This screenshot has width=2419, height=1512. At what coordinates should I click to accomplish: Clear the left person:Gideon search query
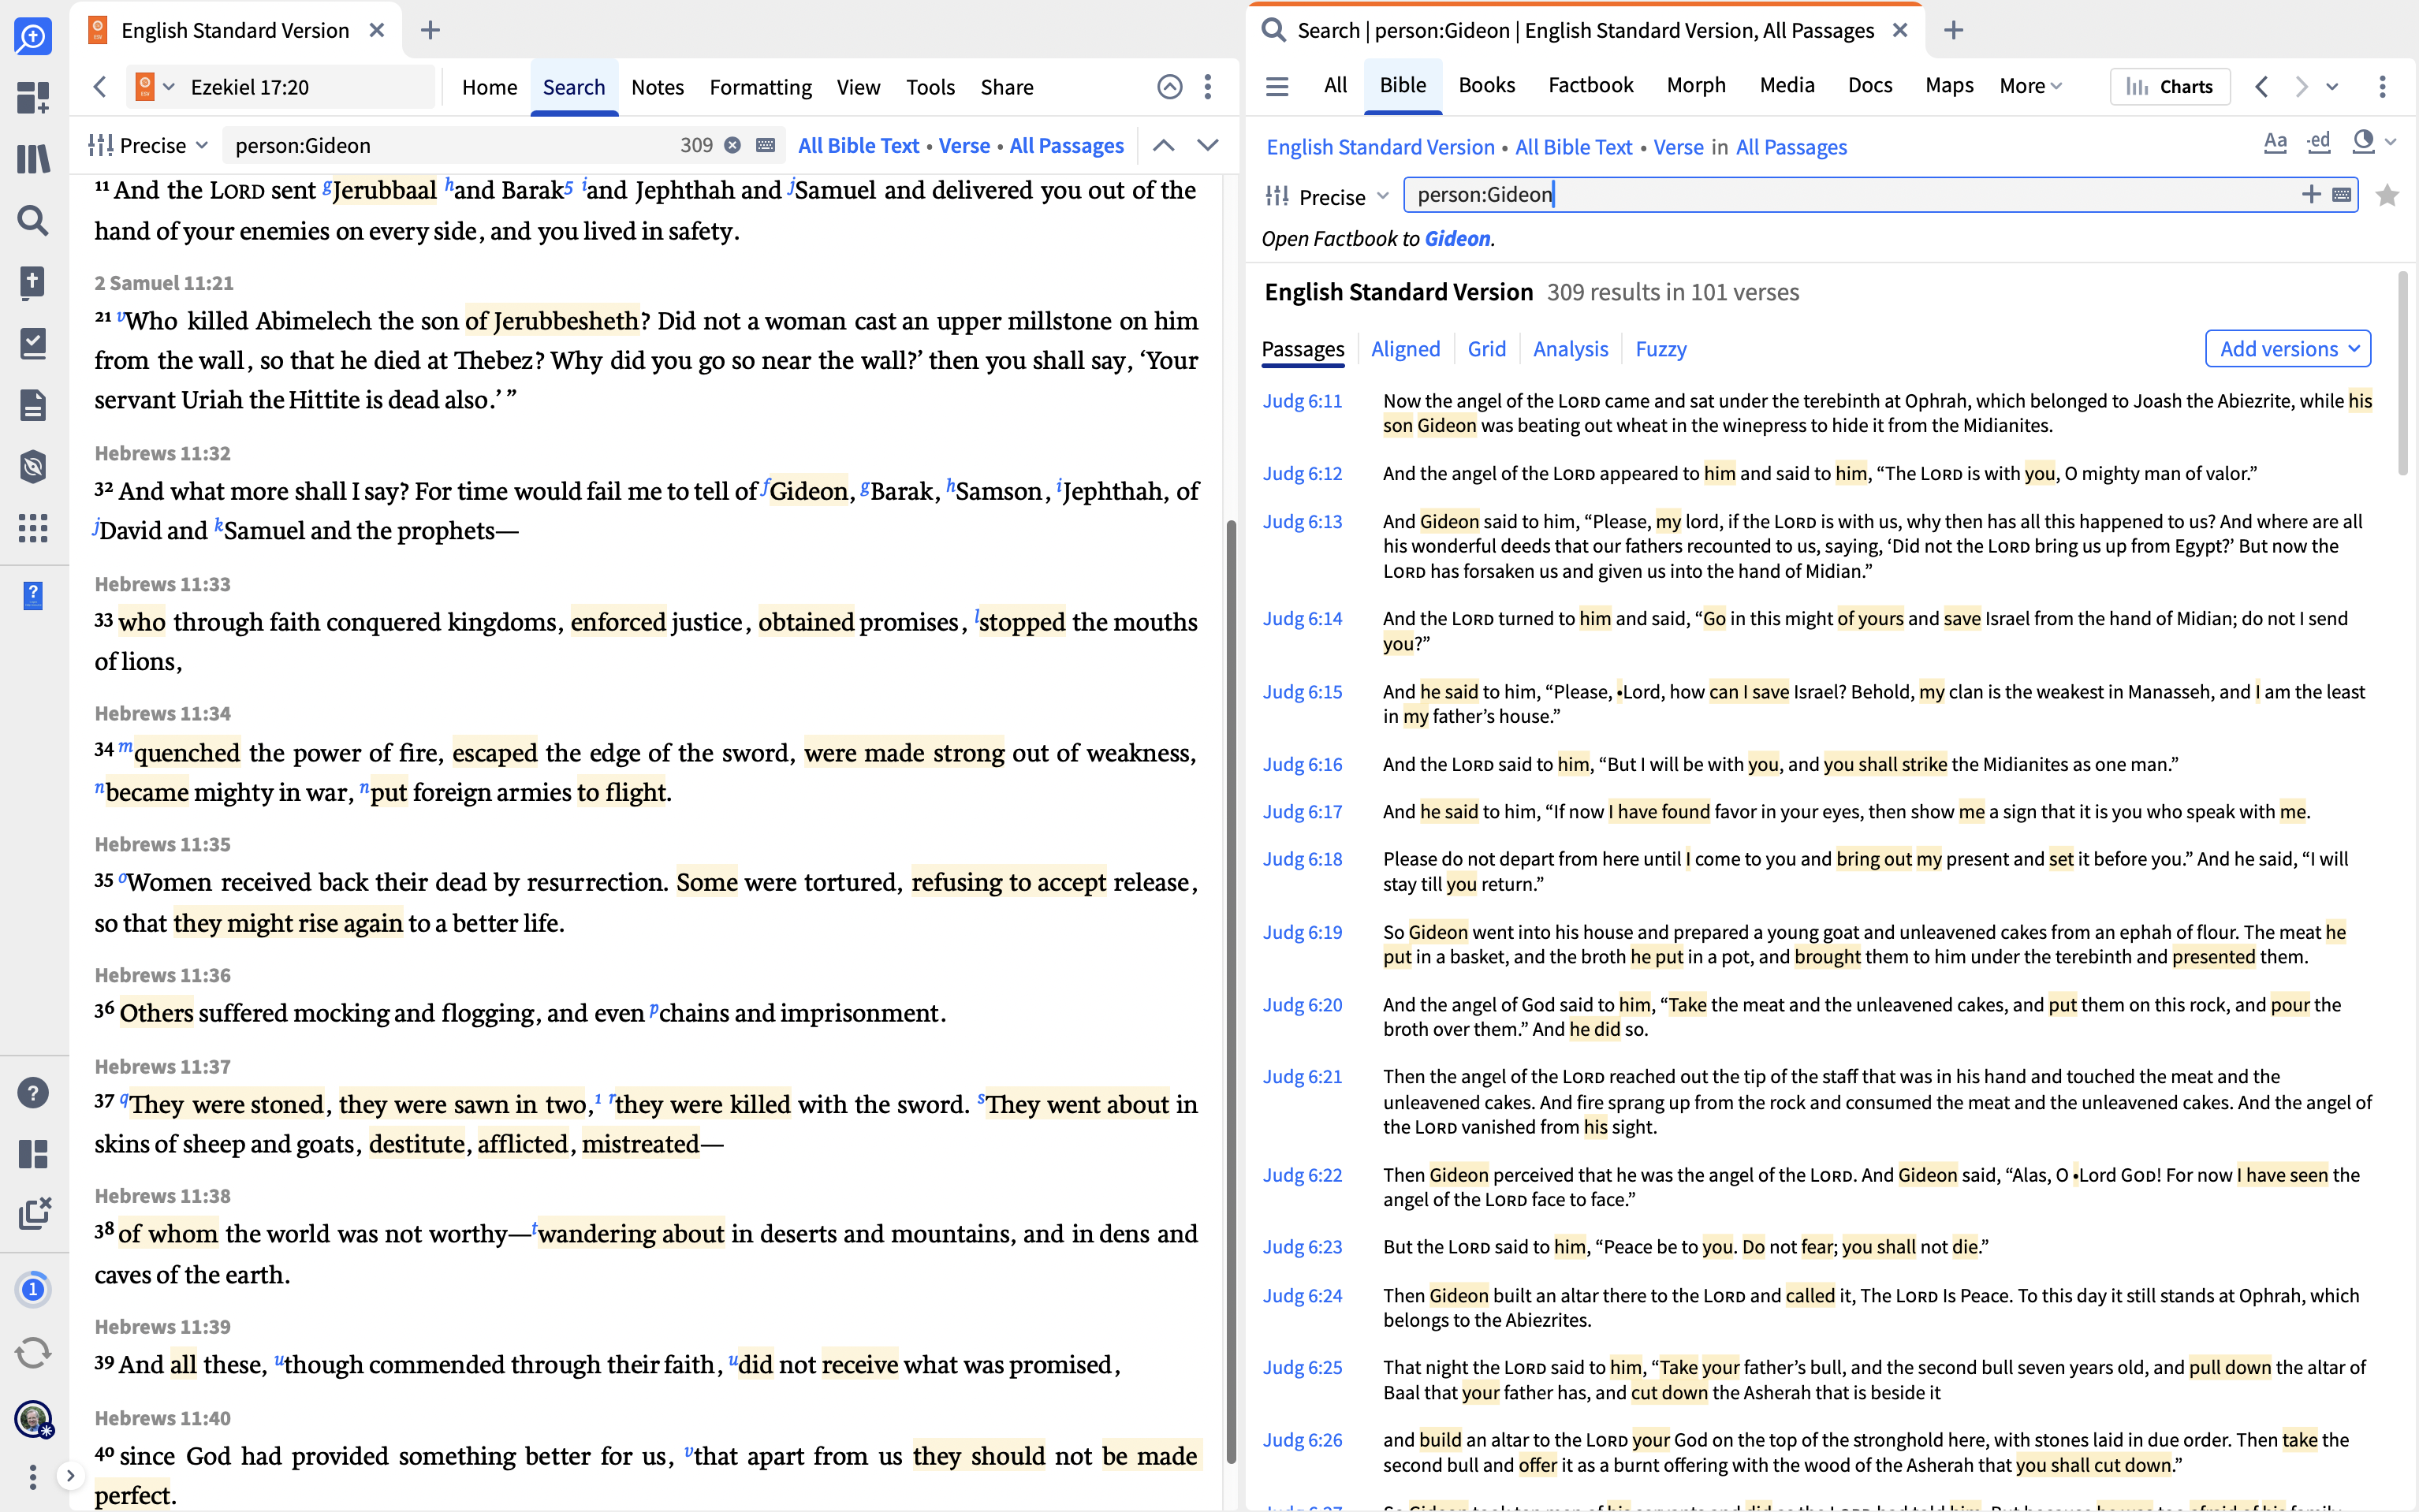733,145
